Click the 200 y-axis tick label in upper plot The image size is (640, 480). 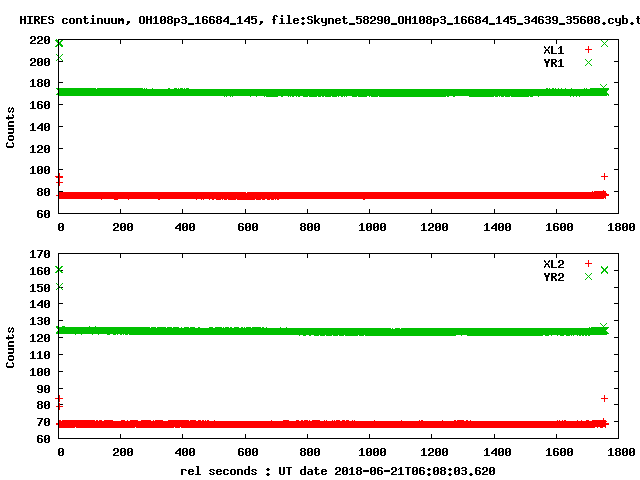(x=40, y=62)
